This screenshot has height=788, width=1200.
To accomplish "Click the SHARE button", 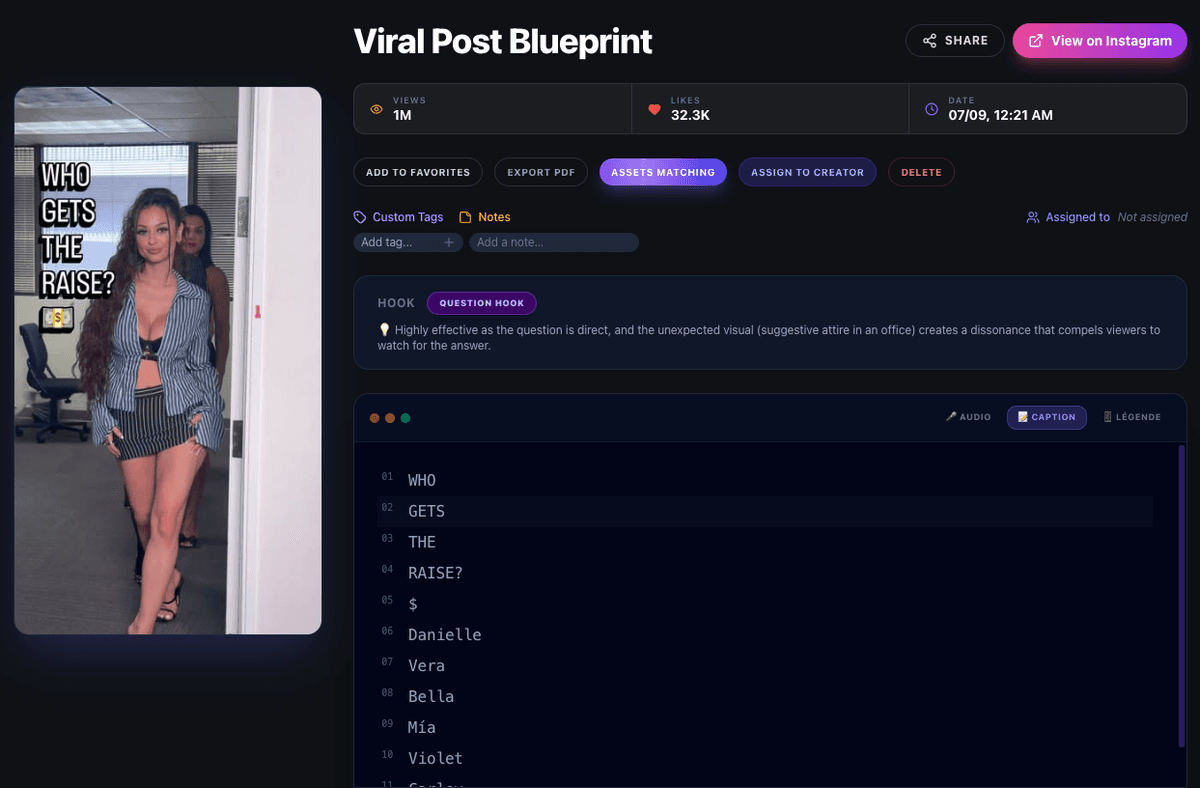I will point(955,41).
